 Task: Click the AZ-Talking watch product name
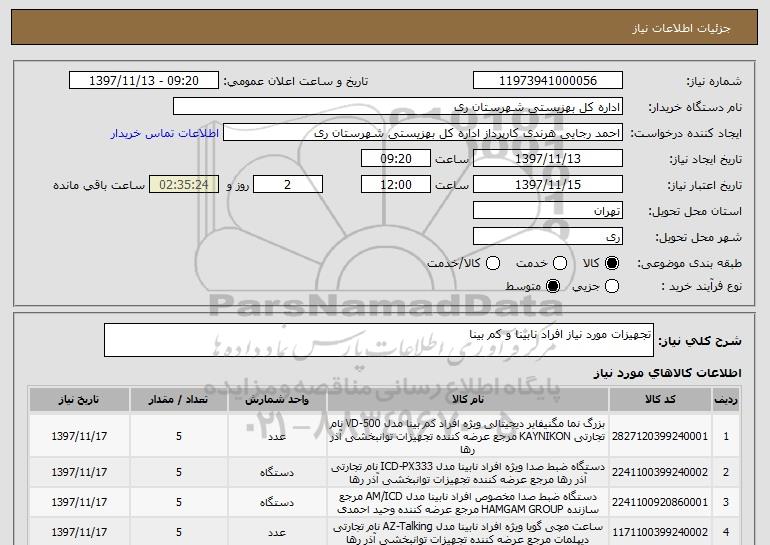click(x=468, y=533)
